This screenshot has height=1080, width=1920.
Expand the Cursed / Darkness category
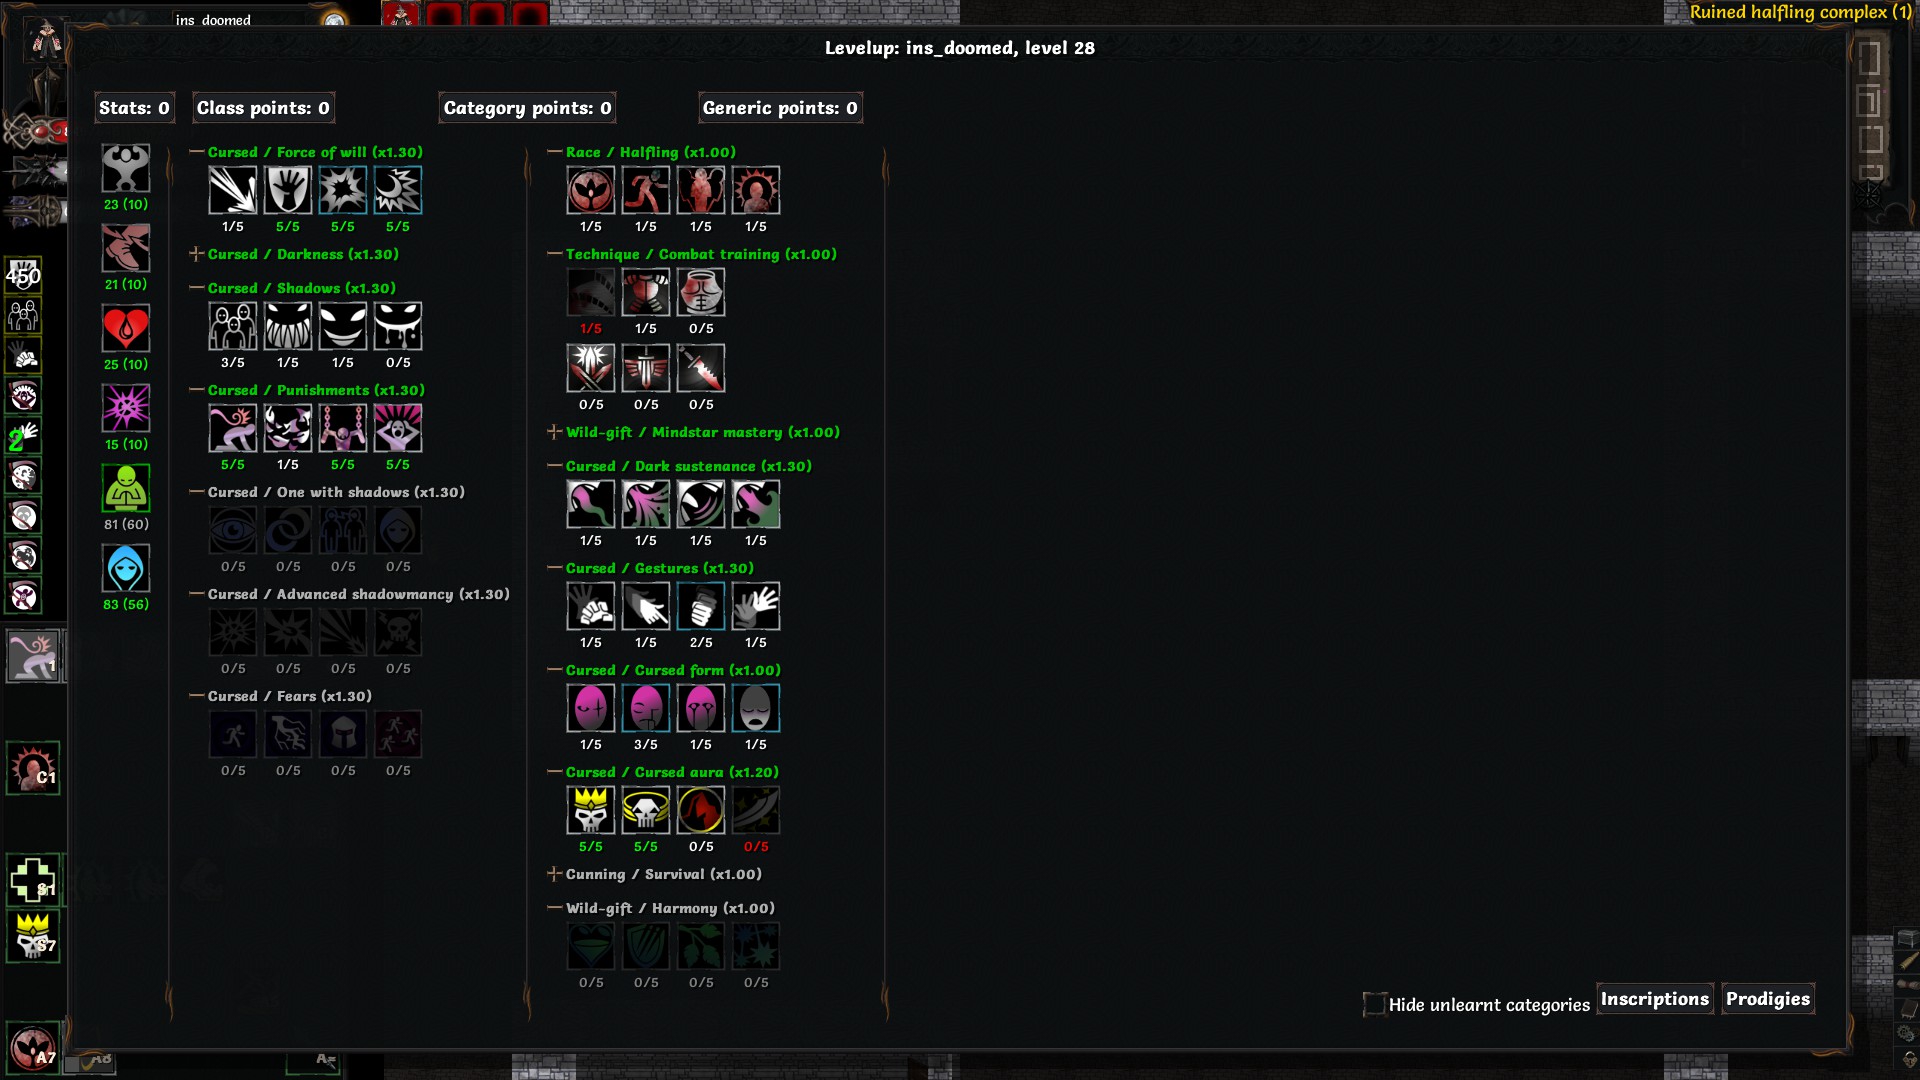[197, 254]
